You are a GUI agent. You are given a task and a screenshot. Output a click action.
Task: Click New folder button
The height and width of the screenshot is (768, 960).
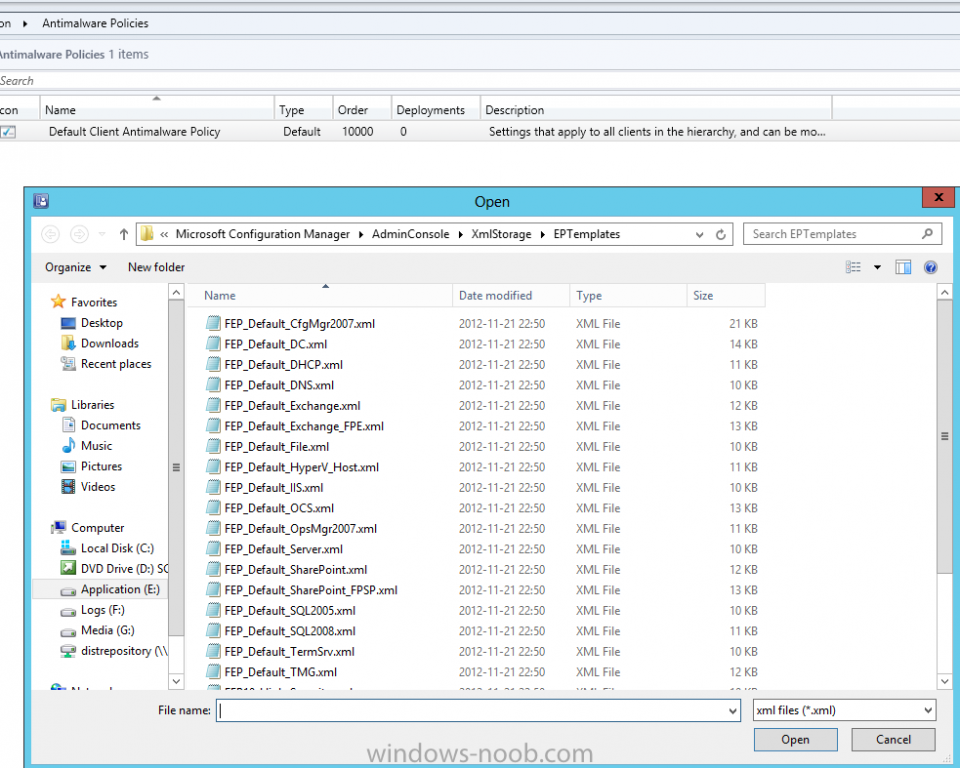coord(156,267)
